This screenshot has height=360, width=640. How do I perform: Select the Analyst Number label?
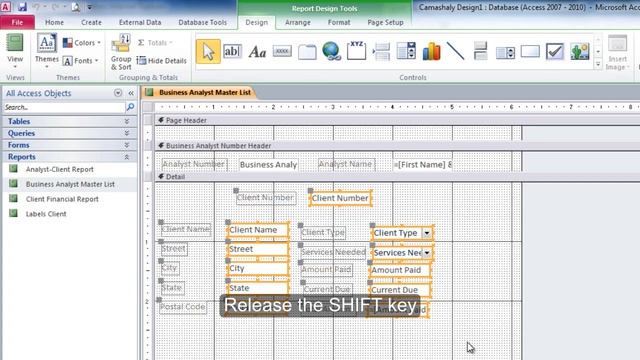coord(194,164)
